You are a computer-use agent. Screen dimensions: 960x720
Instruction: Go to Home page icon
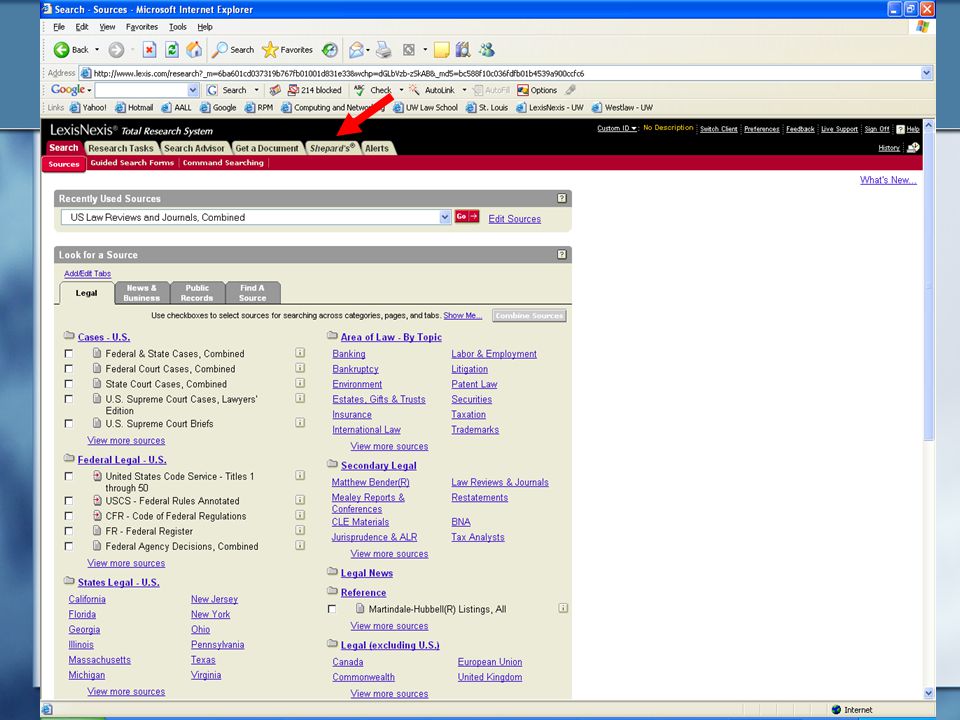coord(194,50)
